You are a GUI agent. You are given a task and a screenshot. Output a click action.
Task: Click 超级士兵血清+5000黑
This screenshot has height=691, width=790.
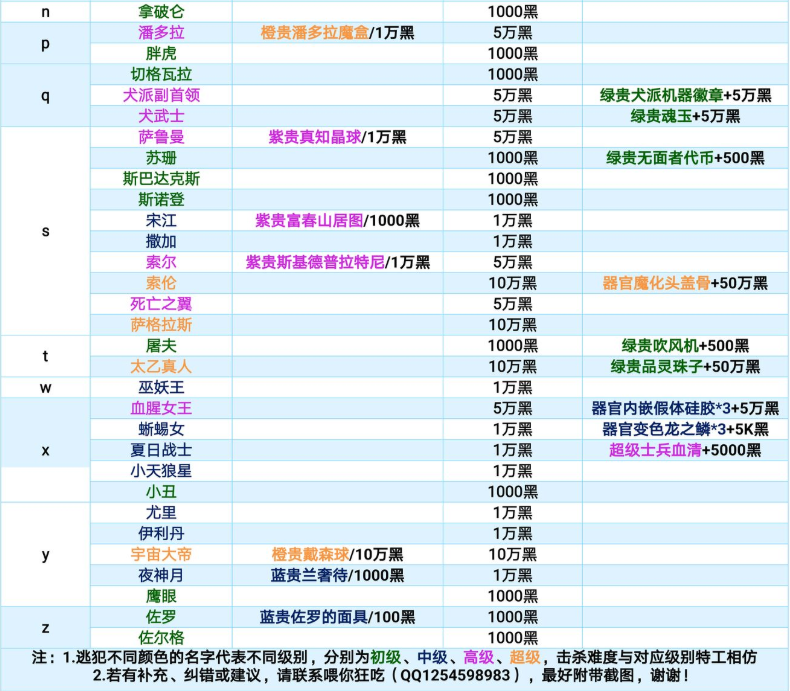685,450
